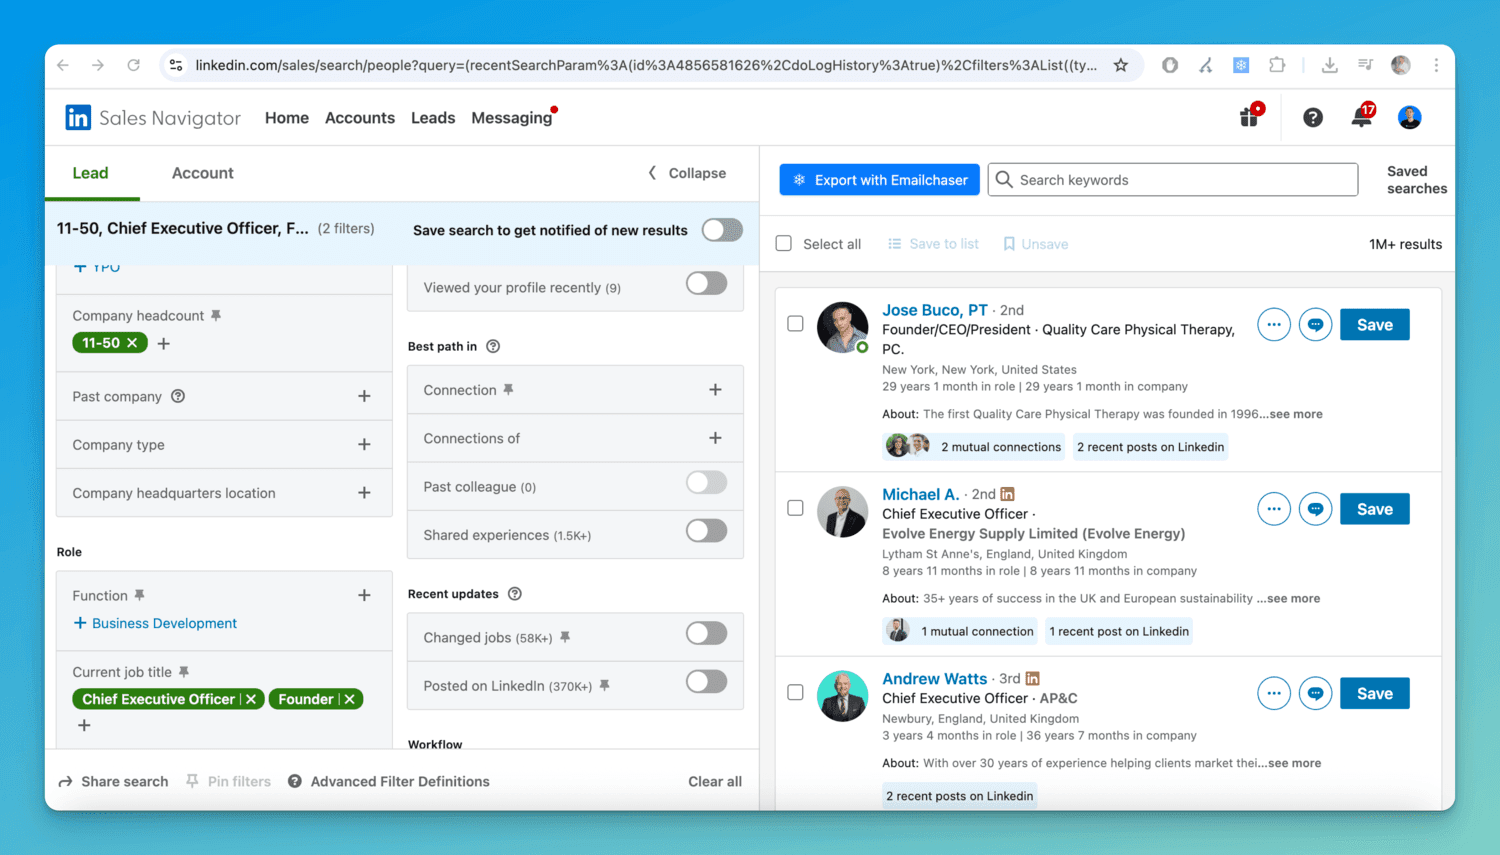Screen dimensions: 1500x855
Task: Open more actions for Michael A.
Action: [x=1274, y=509]
